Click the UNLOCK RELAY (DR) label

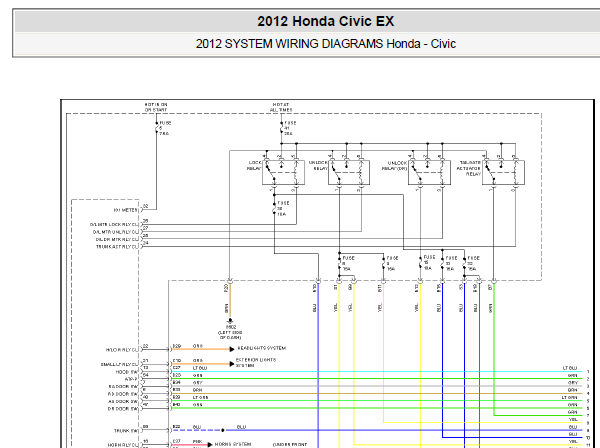[x=394, y=166]
